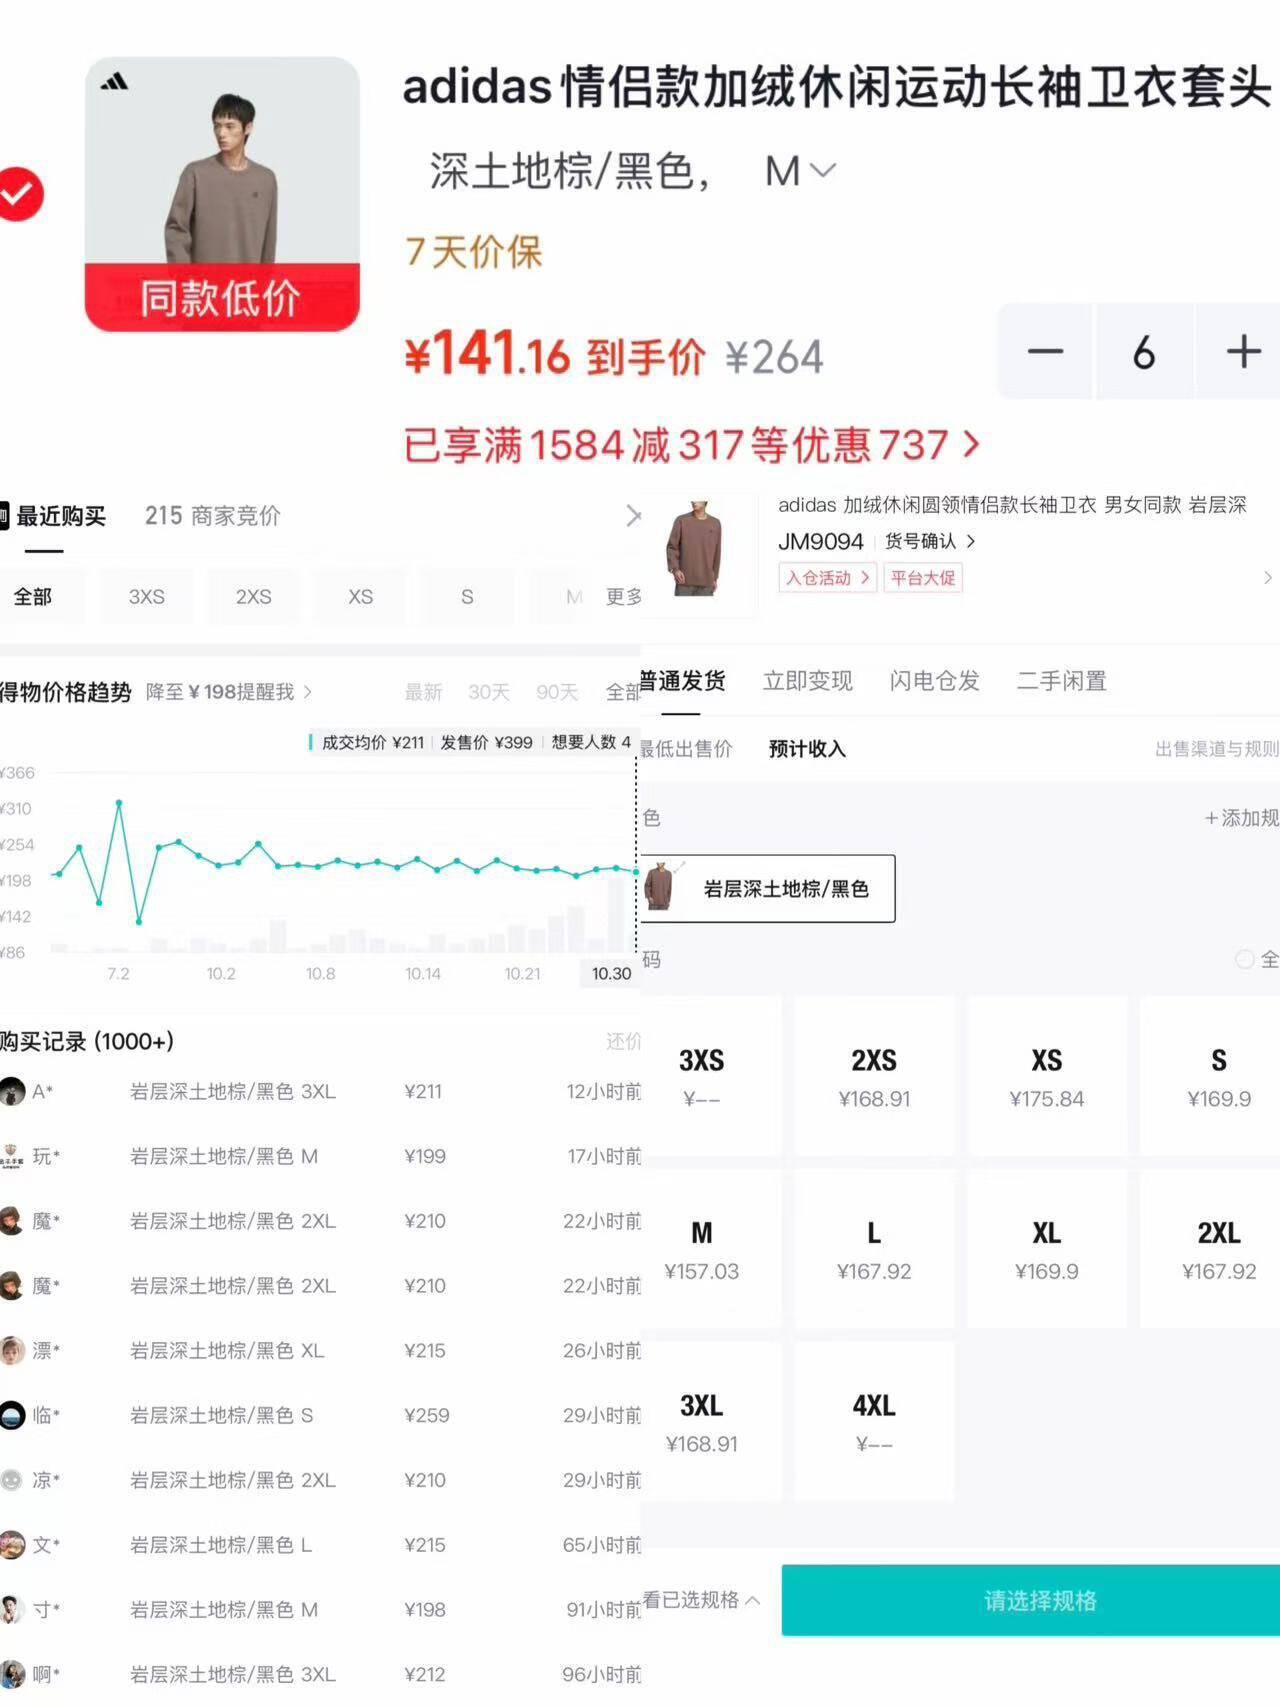The width and height of the screenshot is (1280, 1707).
Task: Switch to the 商家竞价 tab
Action: (x=212, y=516)
